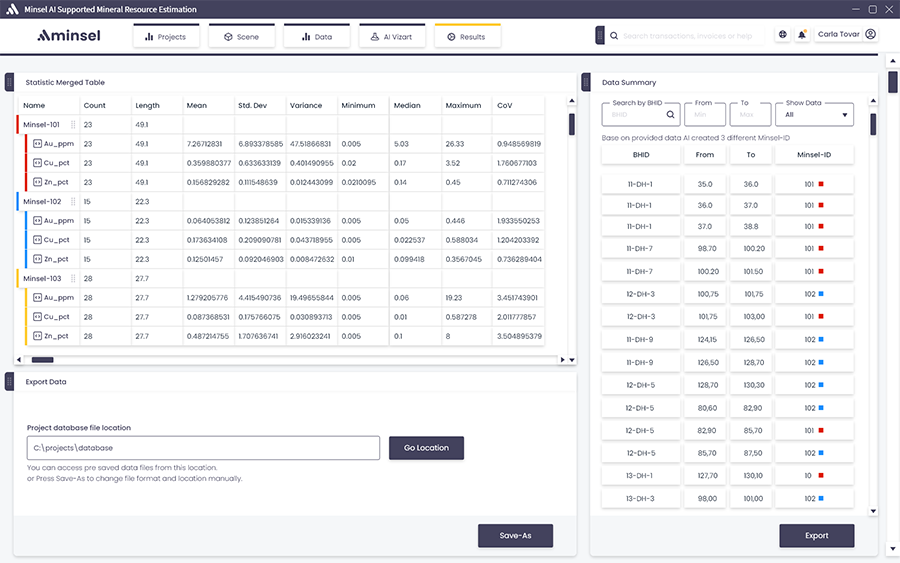Click the BHID search magnifier icon
The image size is (900, 563).
coord(671,115)
